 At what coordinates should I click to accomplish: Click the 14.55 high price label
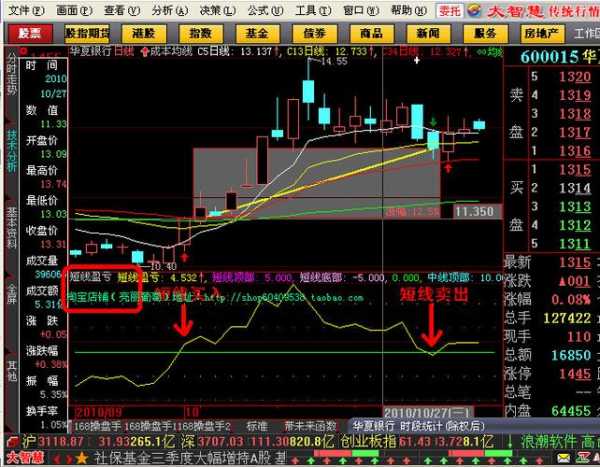click(x=334, y=61)
